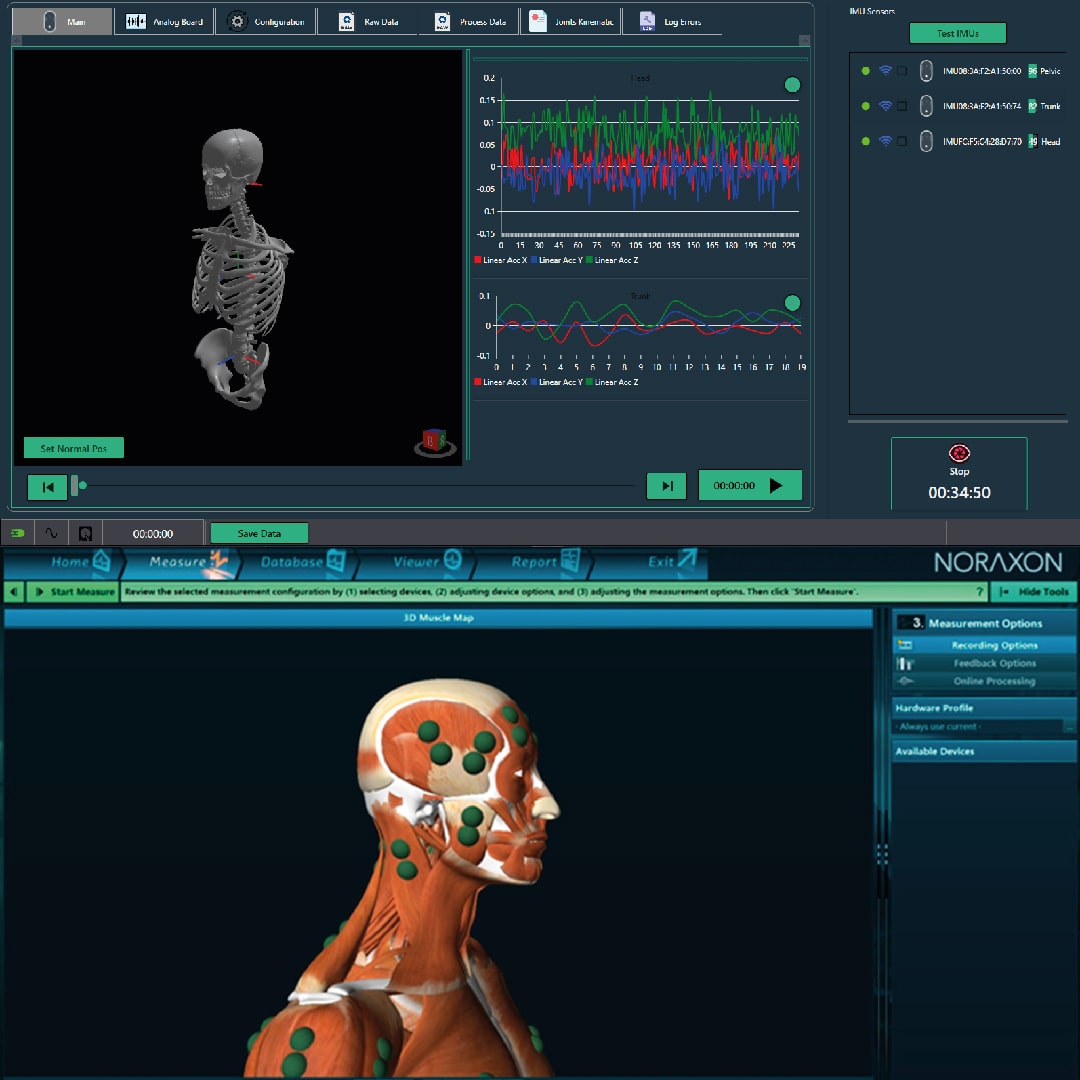Click the skip-to-start playback button
This screenshot has height=1080, width=1080.
point(47,487)
